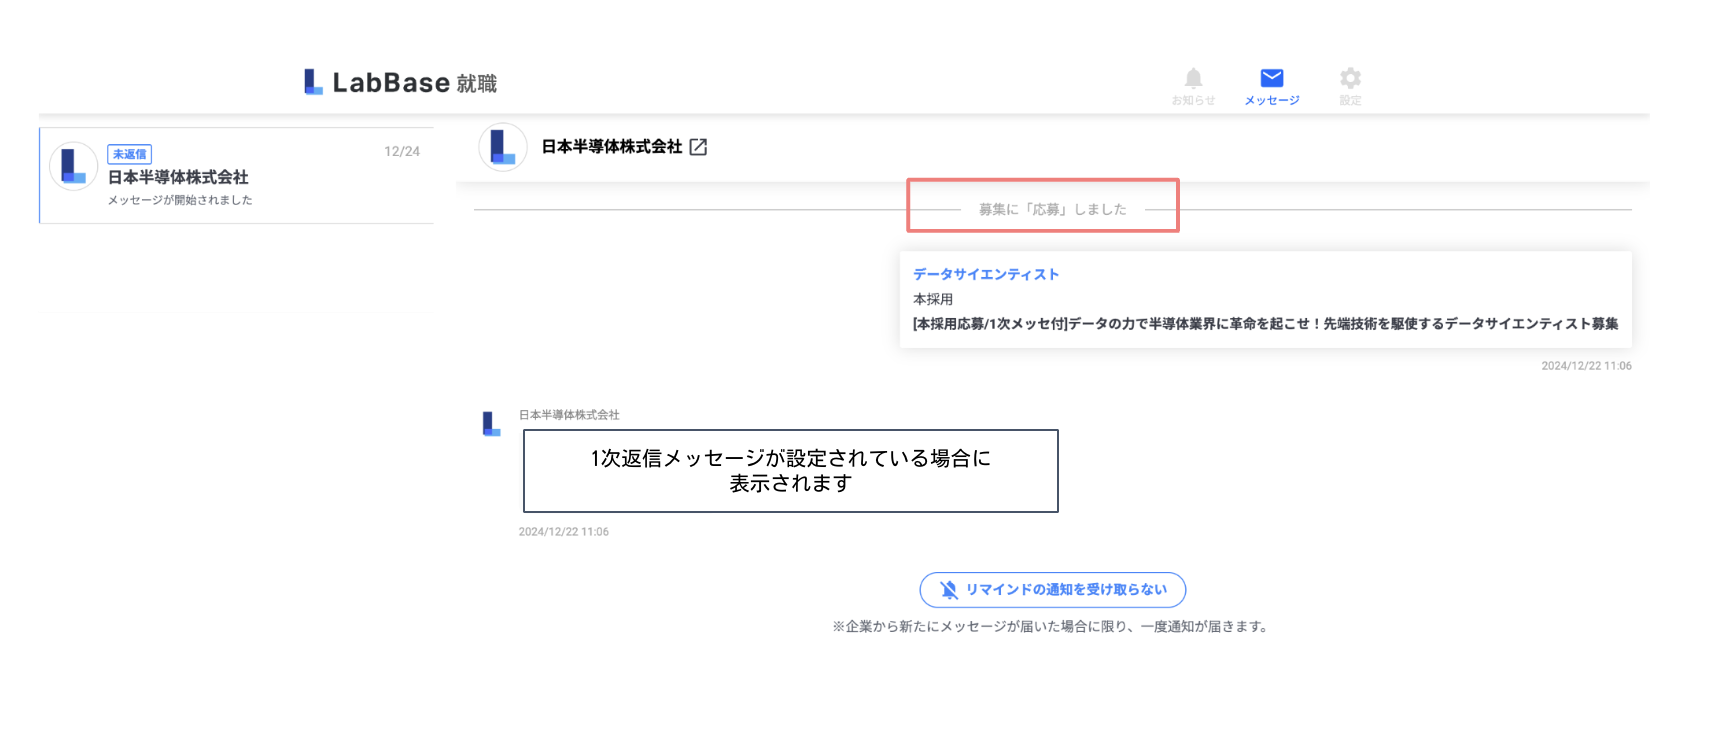The image size is (1720, 748).
Task: Click the crossed-out bell icon in the reminder button
Action: coord(949,590)
